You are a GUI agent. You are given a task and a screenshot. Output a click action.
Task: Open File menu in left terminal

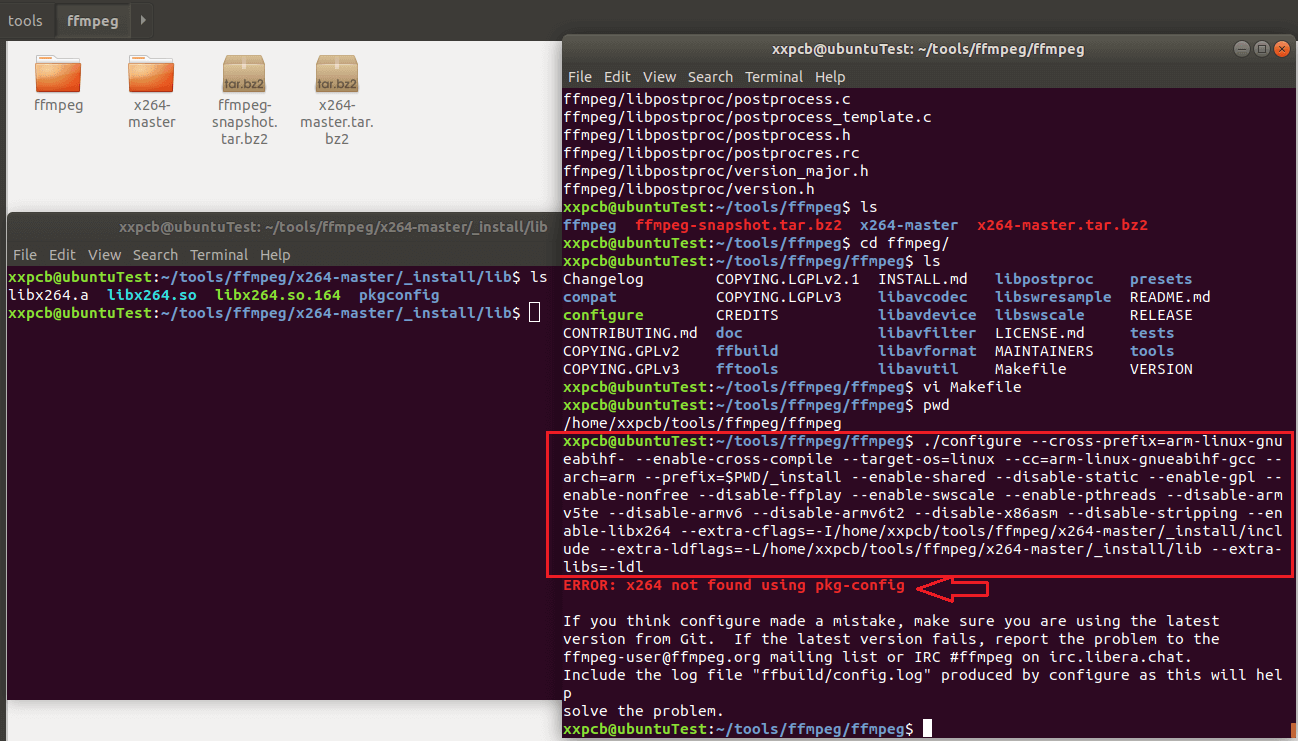[25, 255]
